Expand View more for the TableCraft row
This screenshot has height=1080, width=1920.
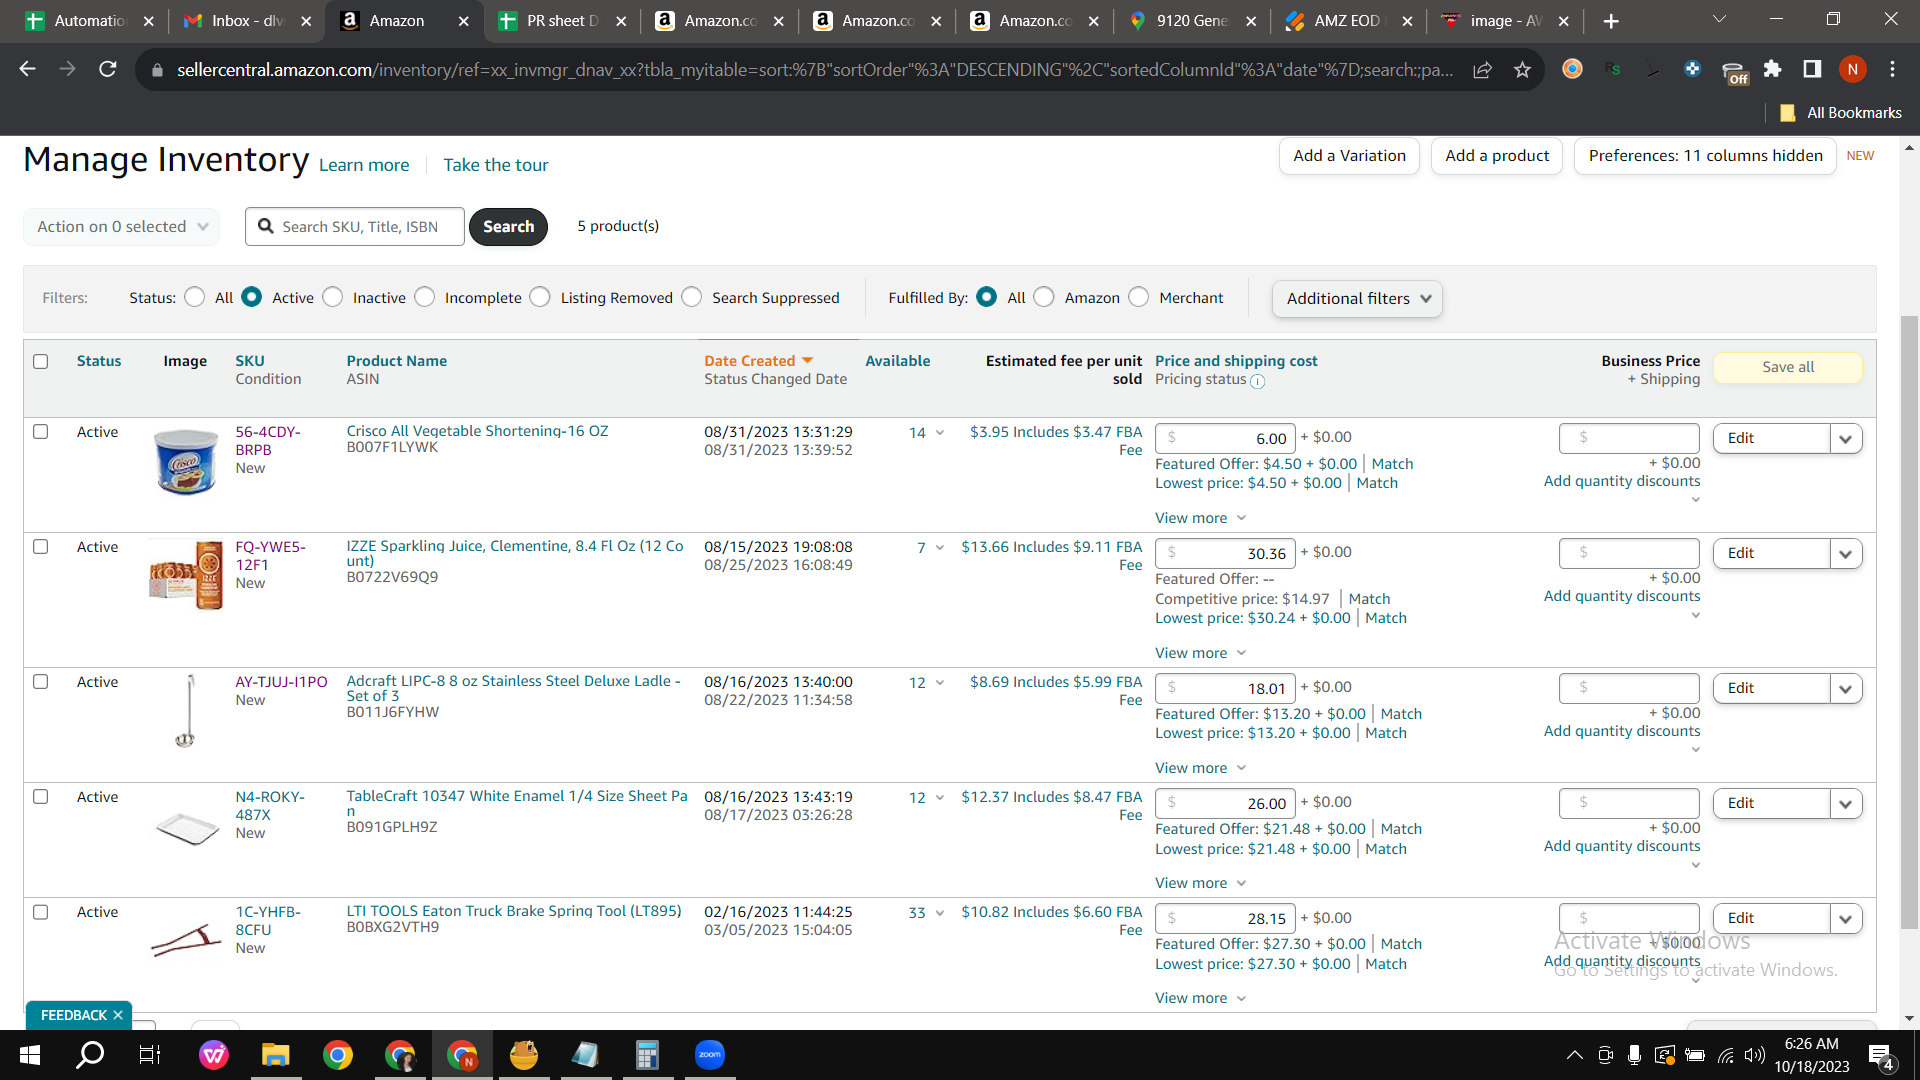(1200, 883)
